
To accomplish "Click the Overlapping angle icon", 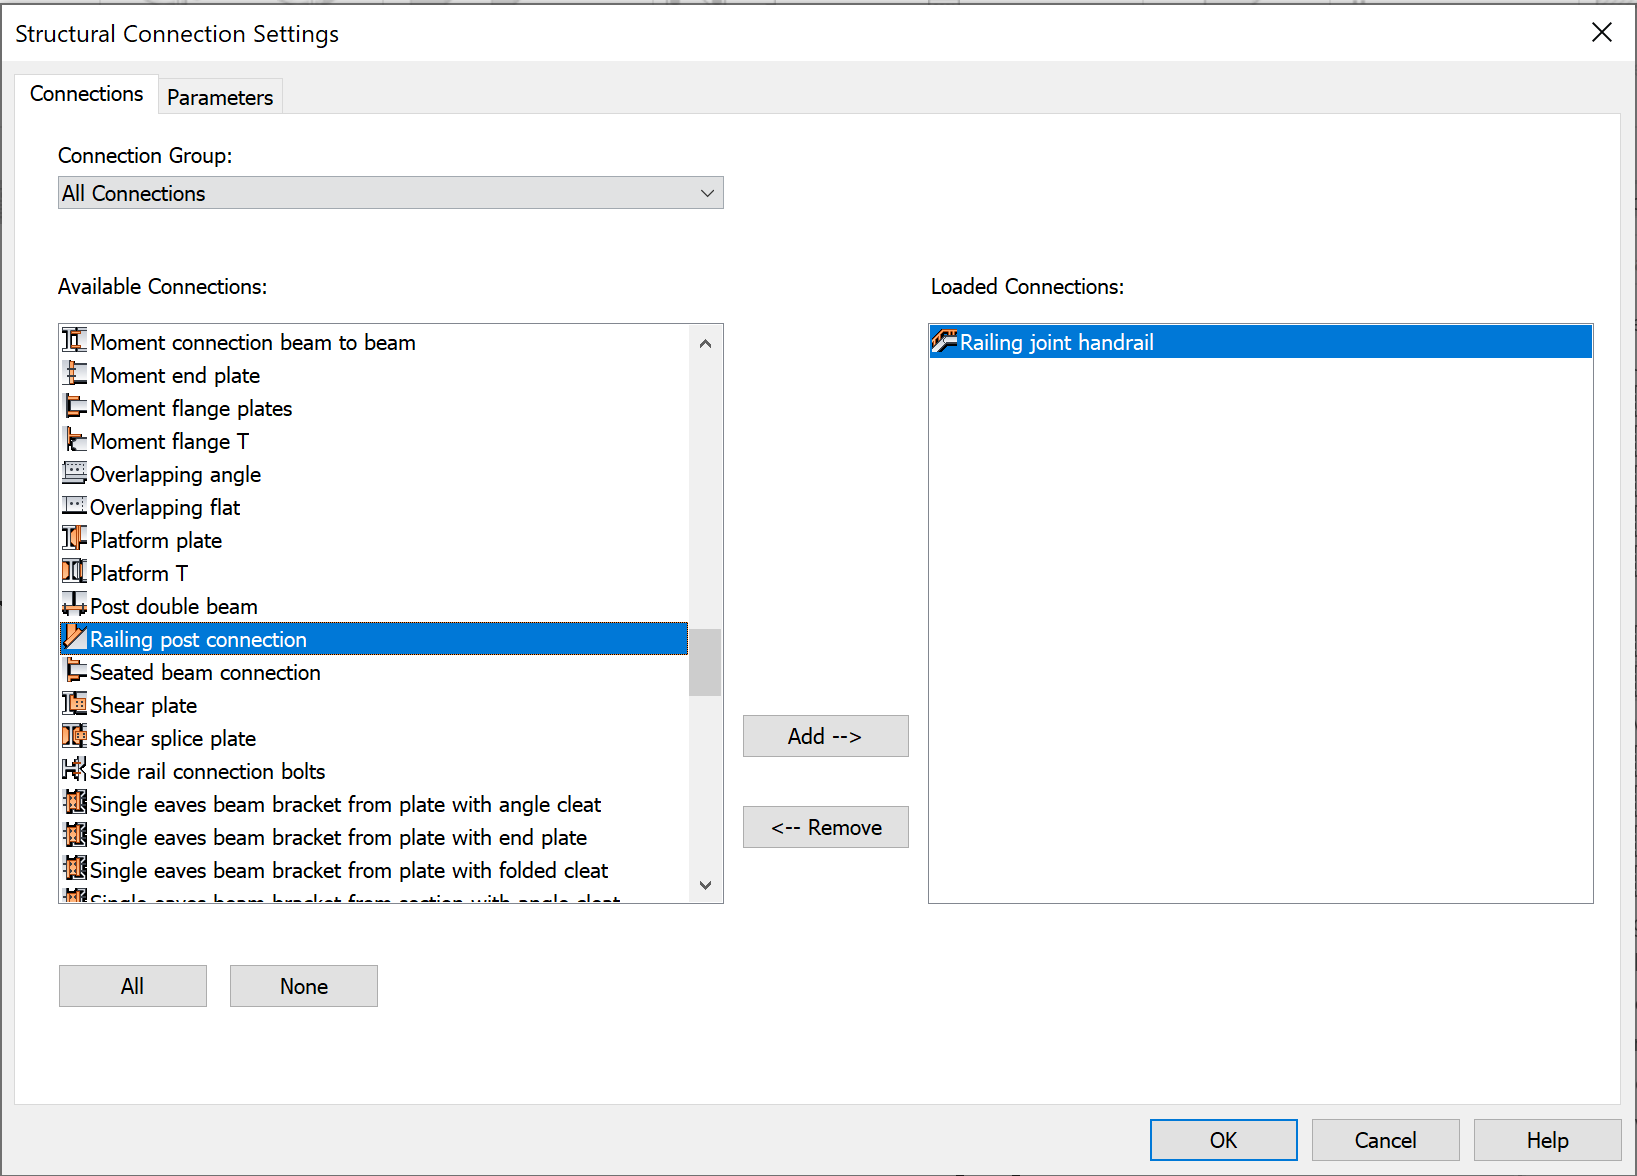I will (75, 473).
